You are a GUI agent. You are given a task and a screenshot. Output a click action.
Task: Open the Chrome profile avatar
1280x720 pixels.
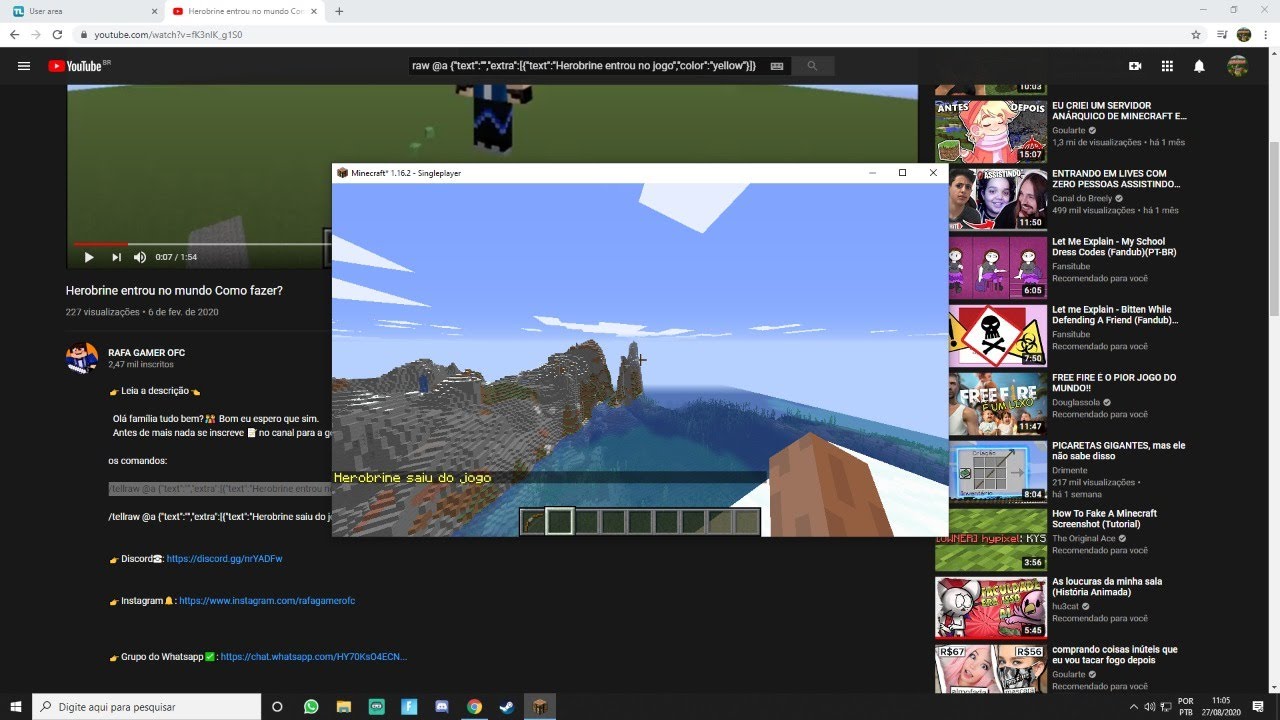[1244, 34]
